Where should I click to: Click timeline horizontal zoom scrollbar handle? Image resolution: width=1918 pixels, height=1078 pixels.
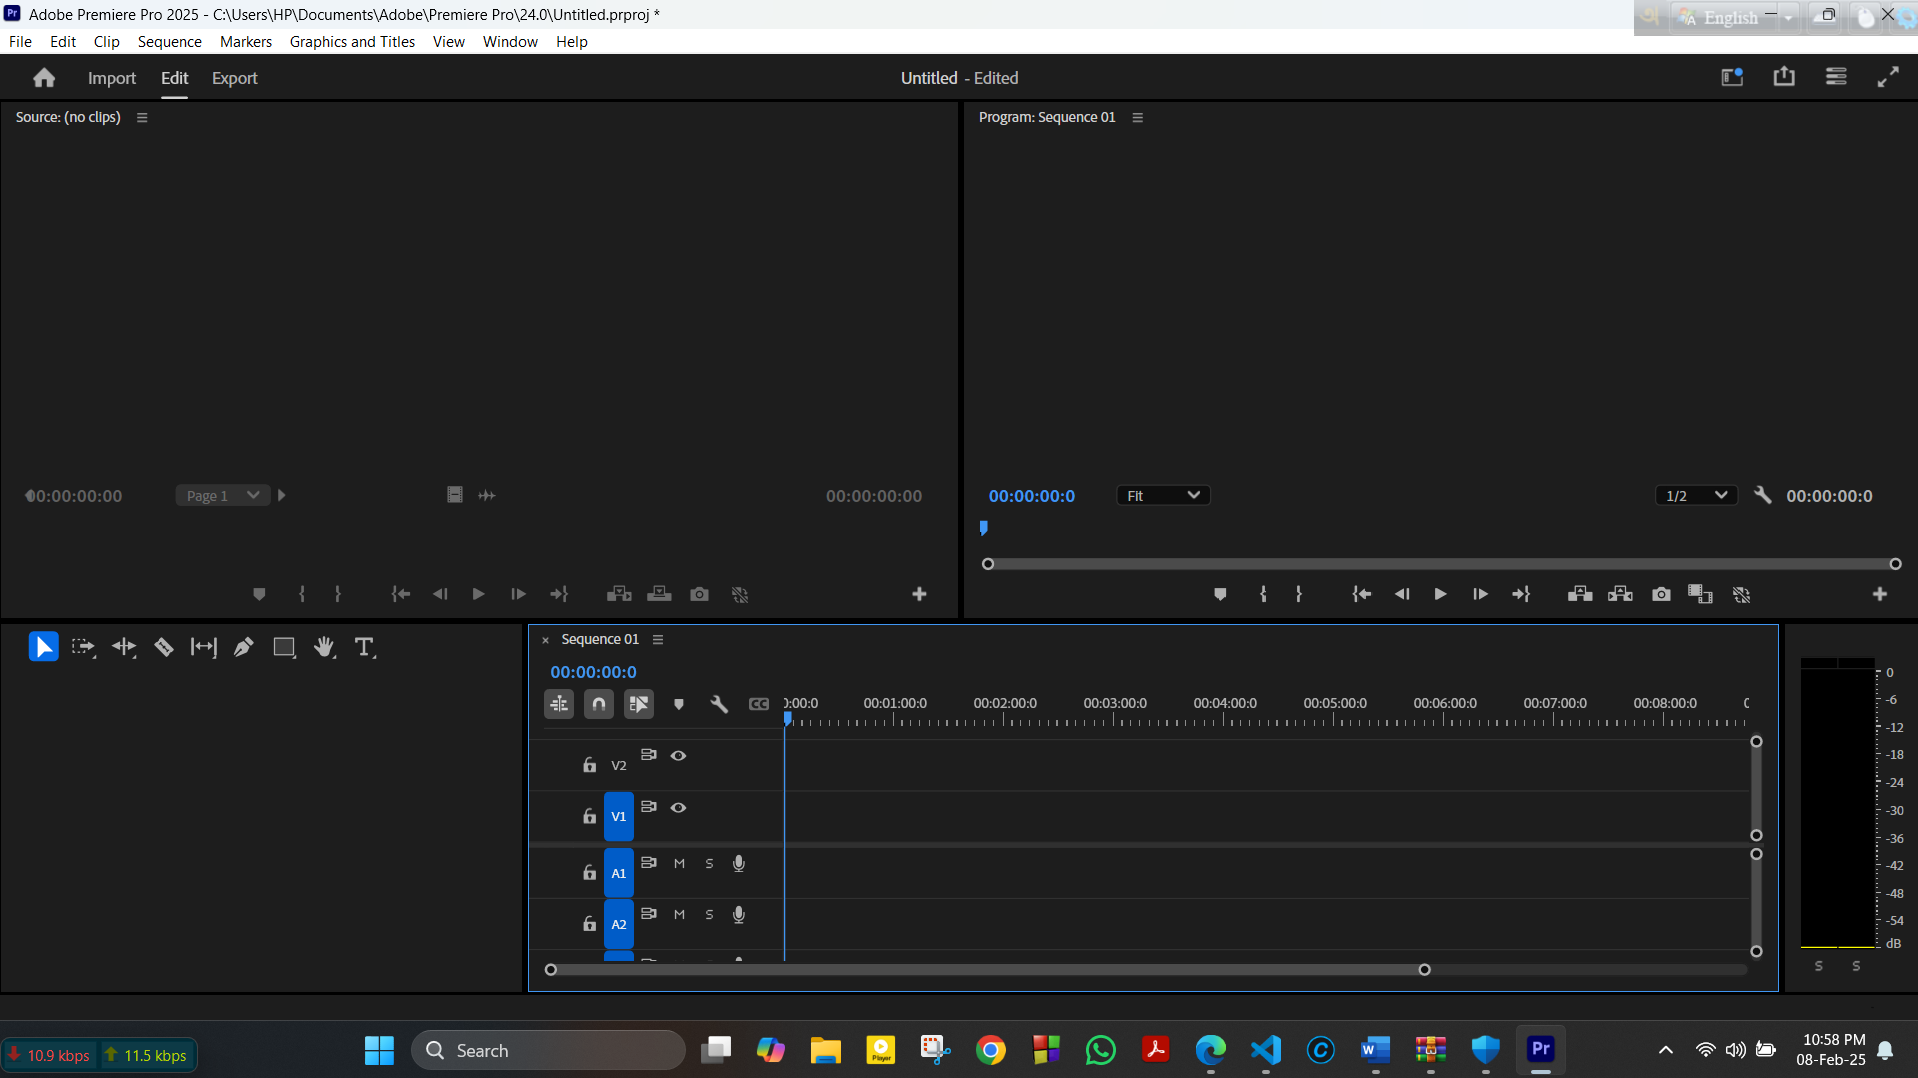1424,969
